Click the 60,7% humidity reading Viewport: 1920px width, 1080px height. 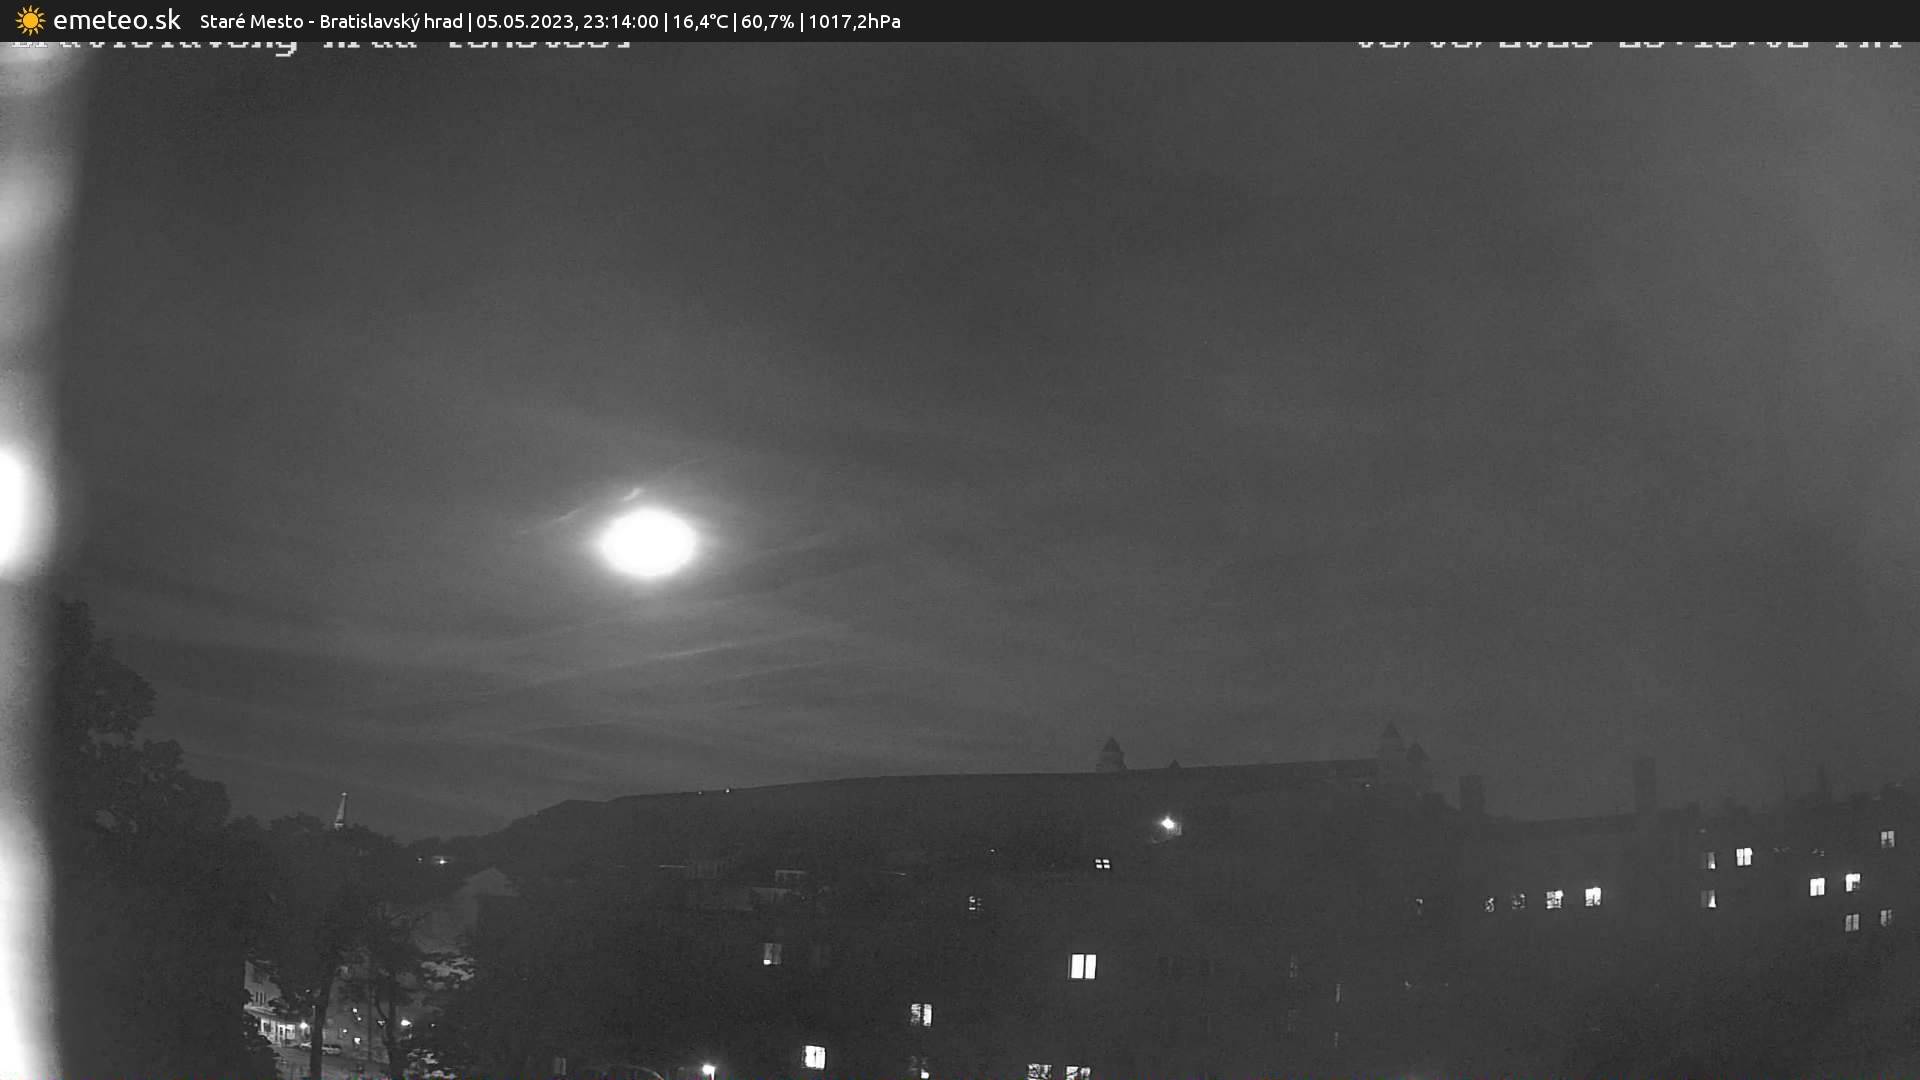(767, 21)
